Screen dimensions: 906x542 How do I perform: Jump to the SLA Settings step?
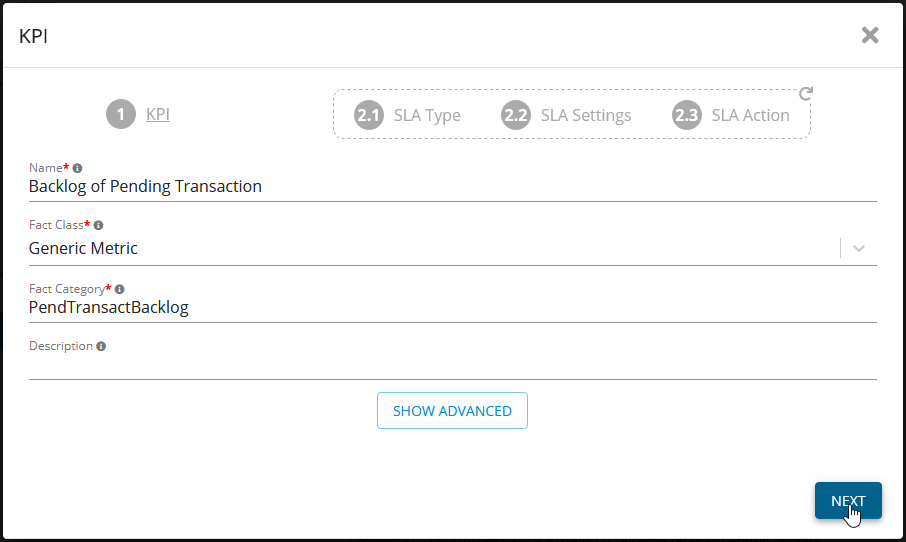pos(586,115)
